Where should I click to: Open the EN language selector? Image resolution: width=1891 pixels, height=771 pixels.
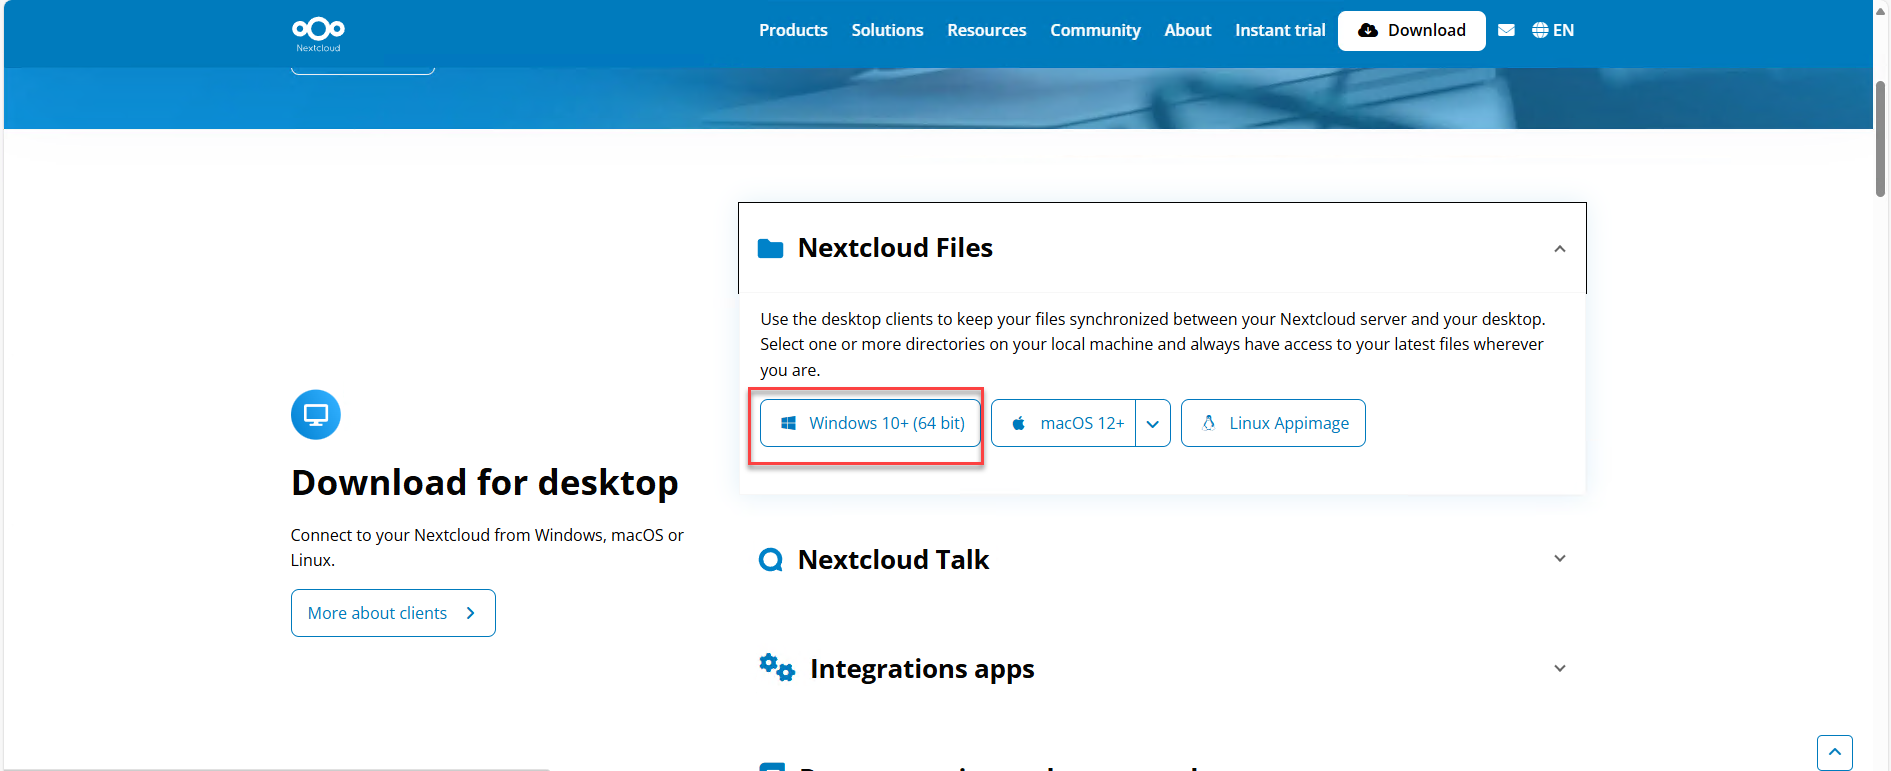pyautogui.click(x=1553, y=30)
